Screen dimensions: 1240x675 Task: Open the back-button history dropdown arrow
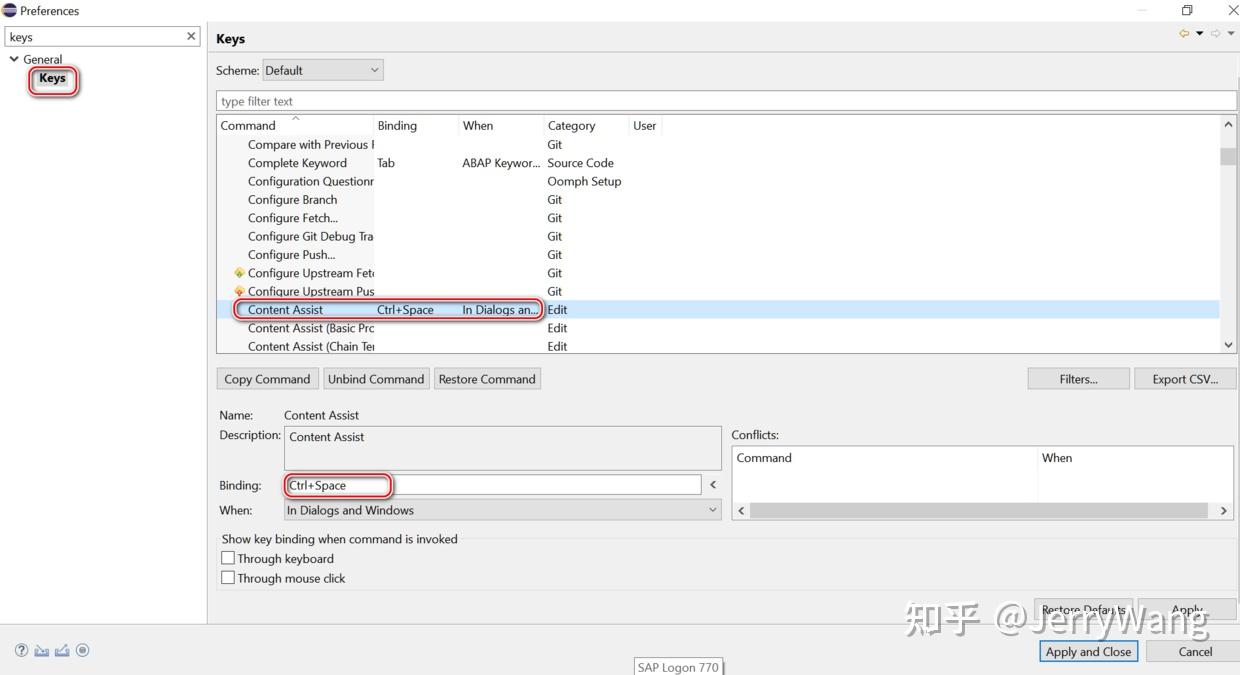point(1199,33)
